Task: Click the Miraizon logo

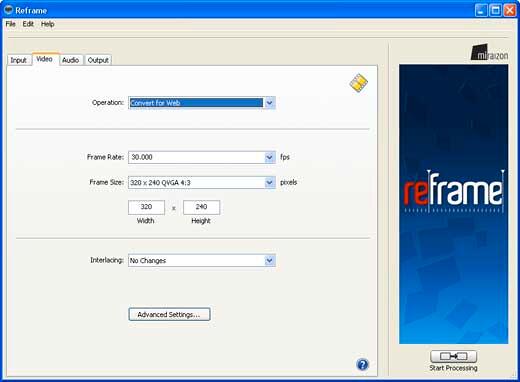Action: [x=489, y=52]
